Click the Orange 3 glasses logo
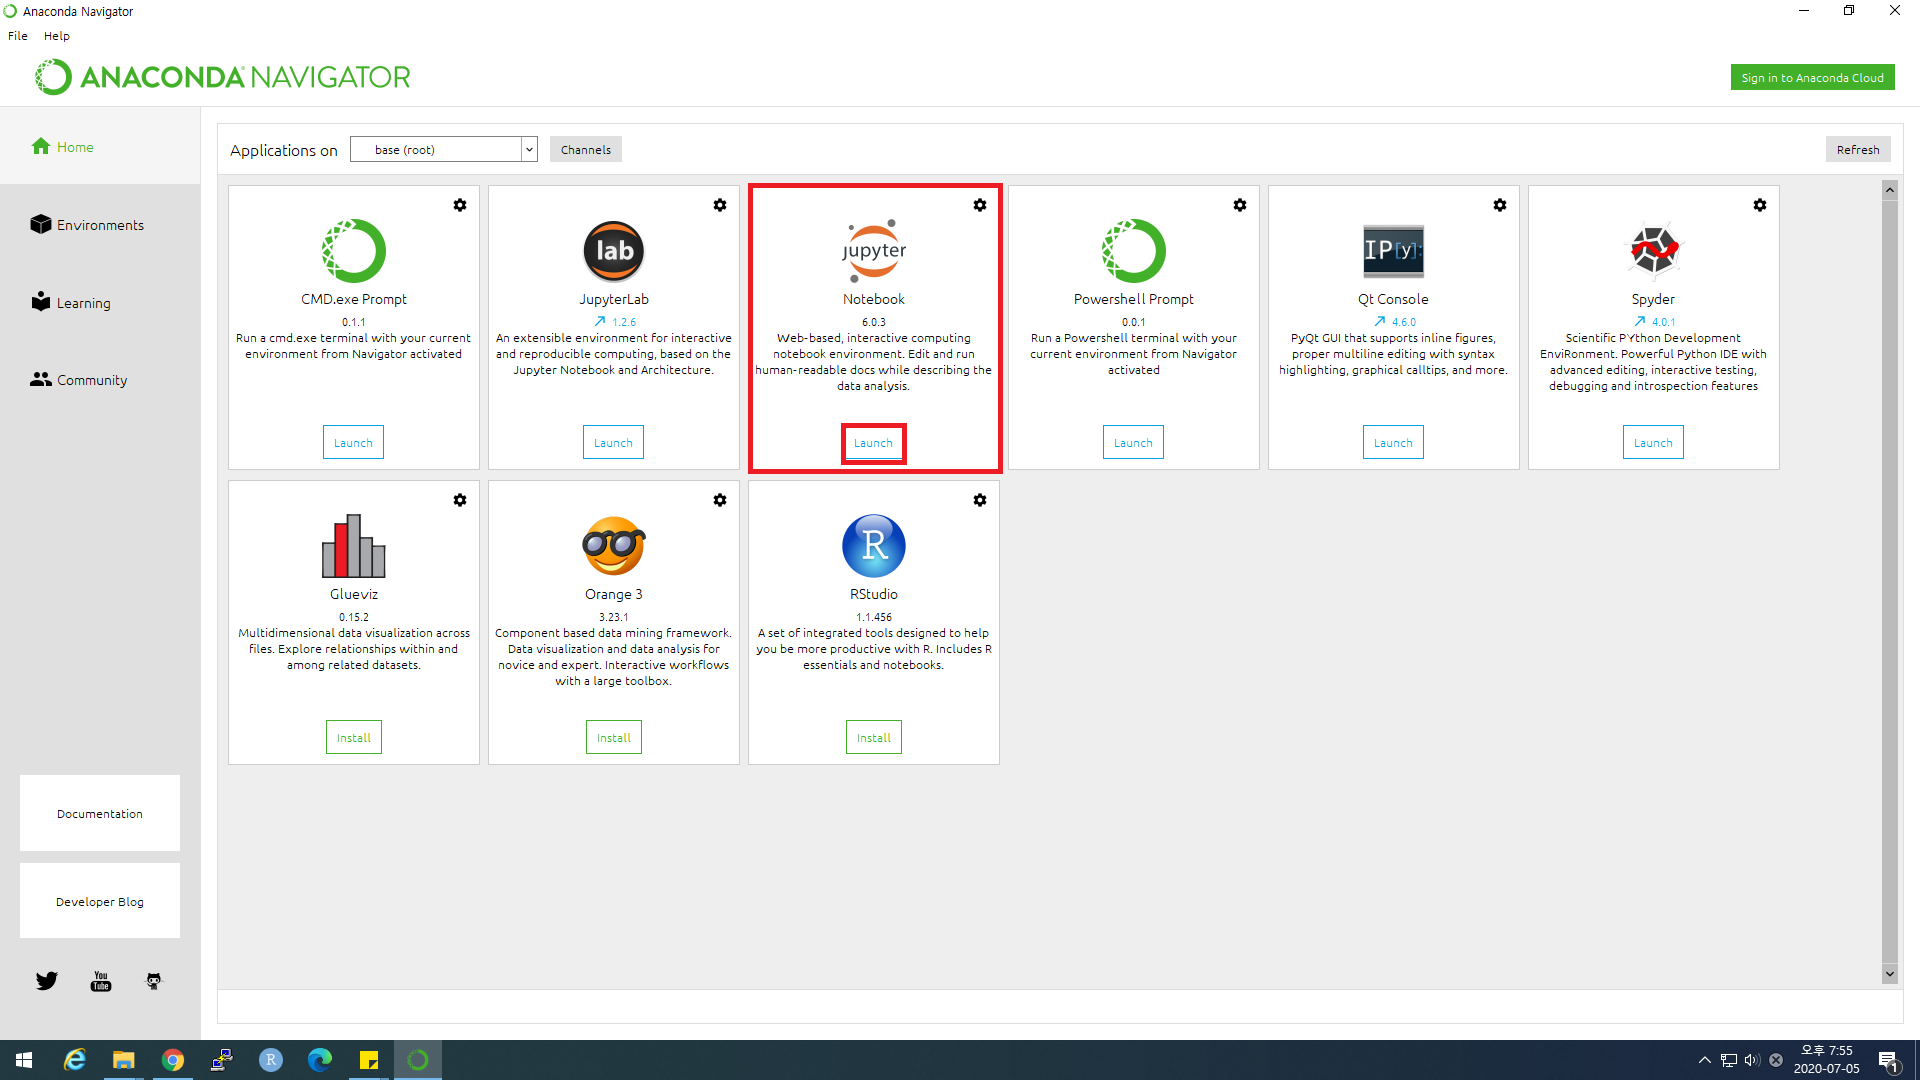This screenshot has height=1080, width=1920. [614, 546]
